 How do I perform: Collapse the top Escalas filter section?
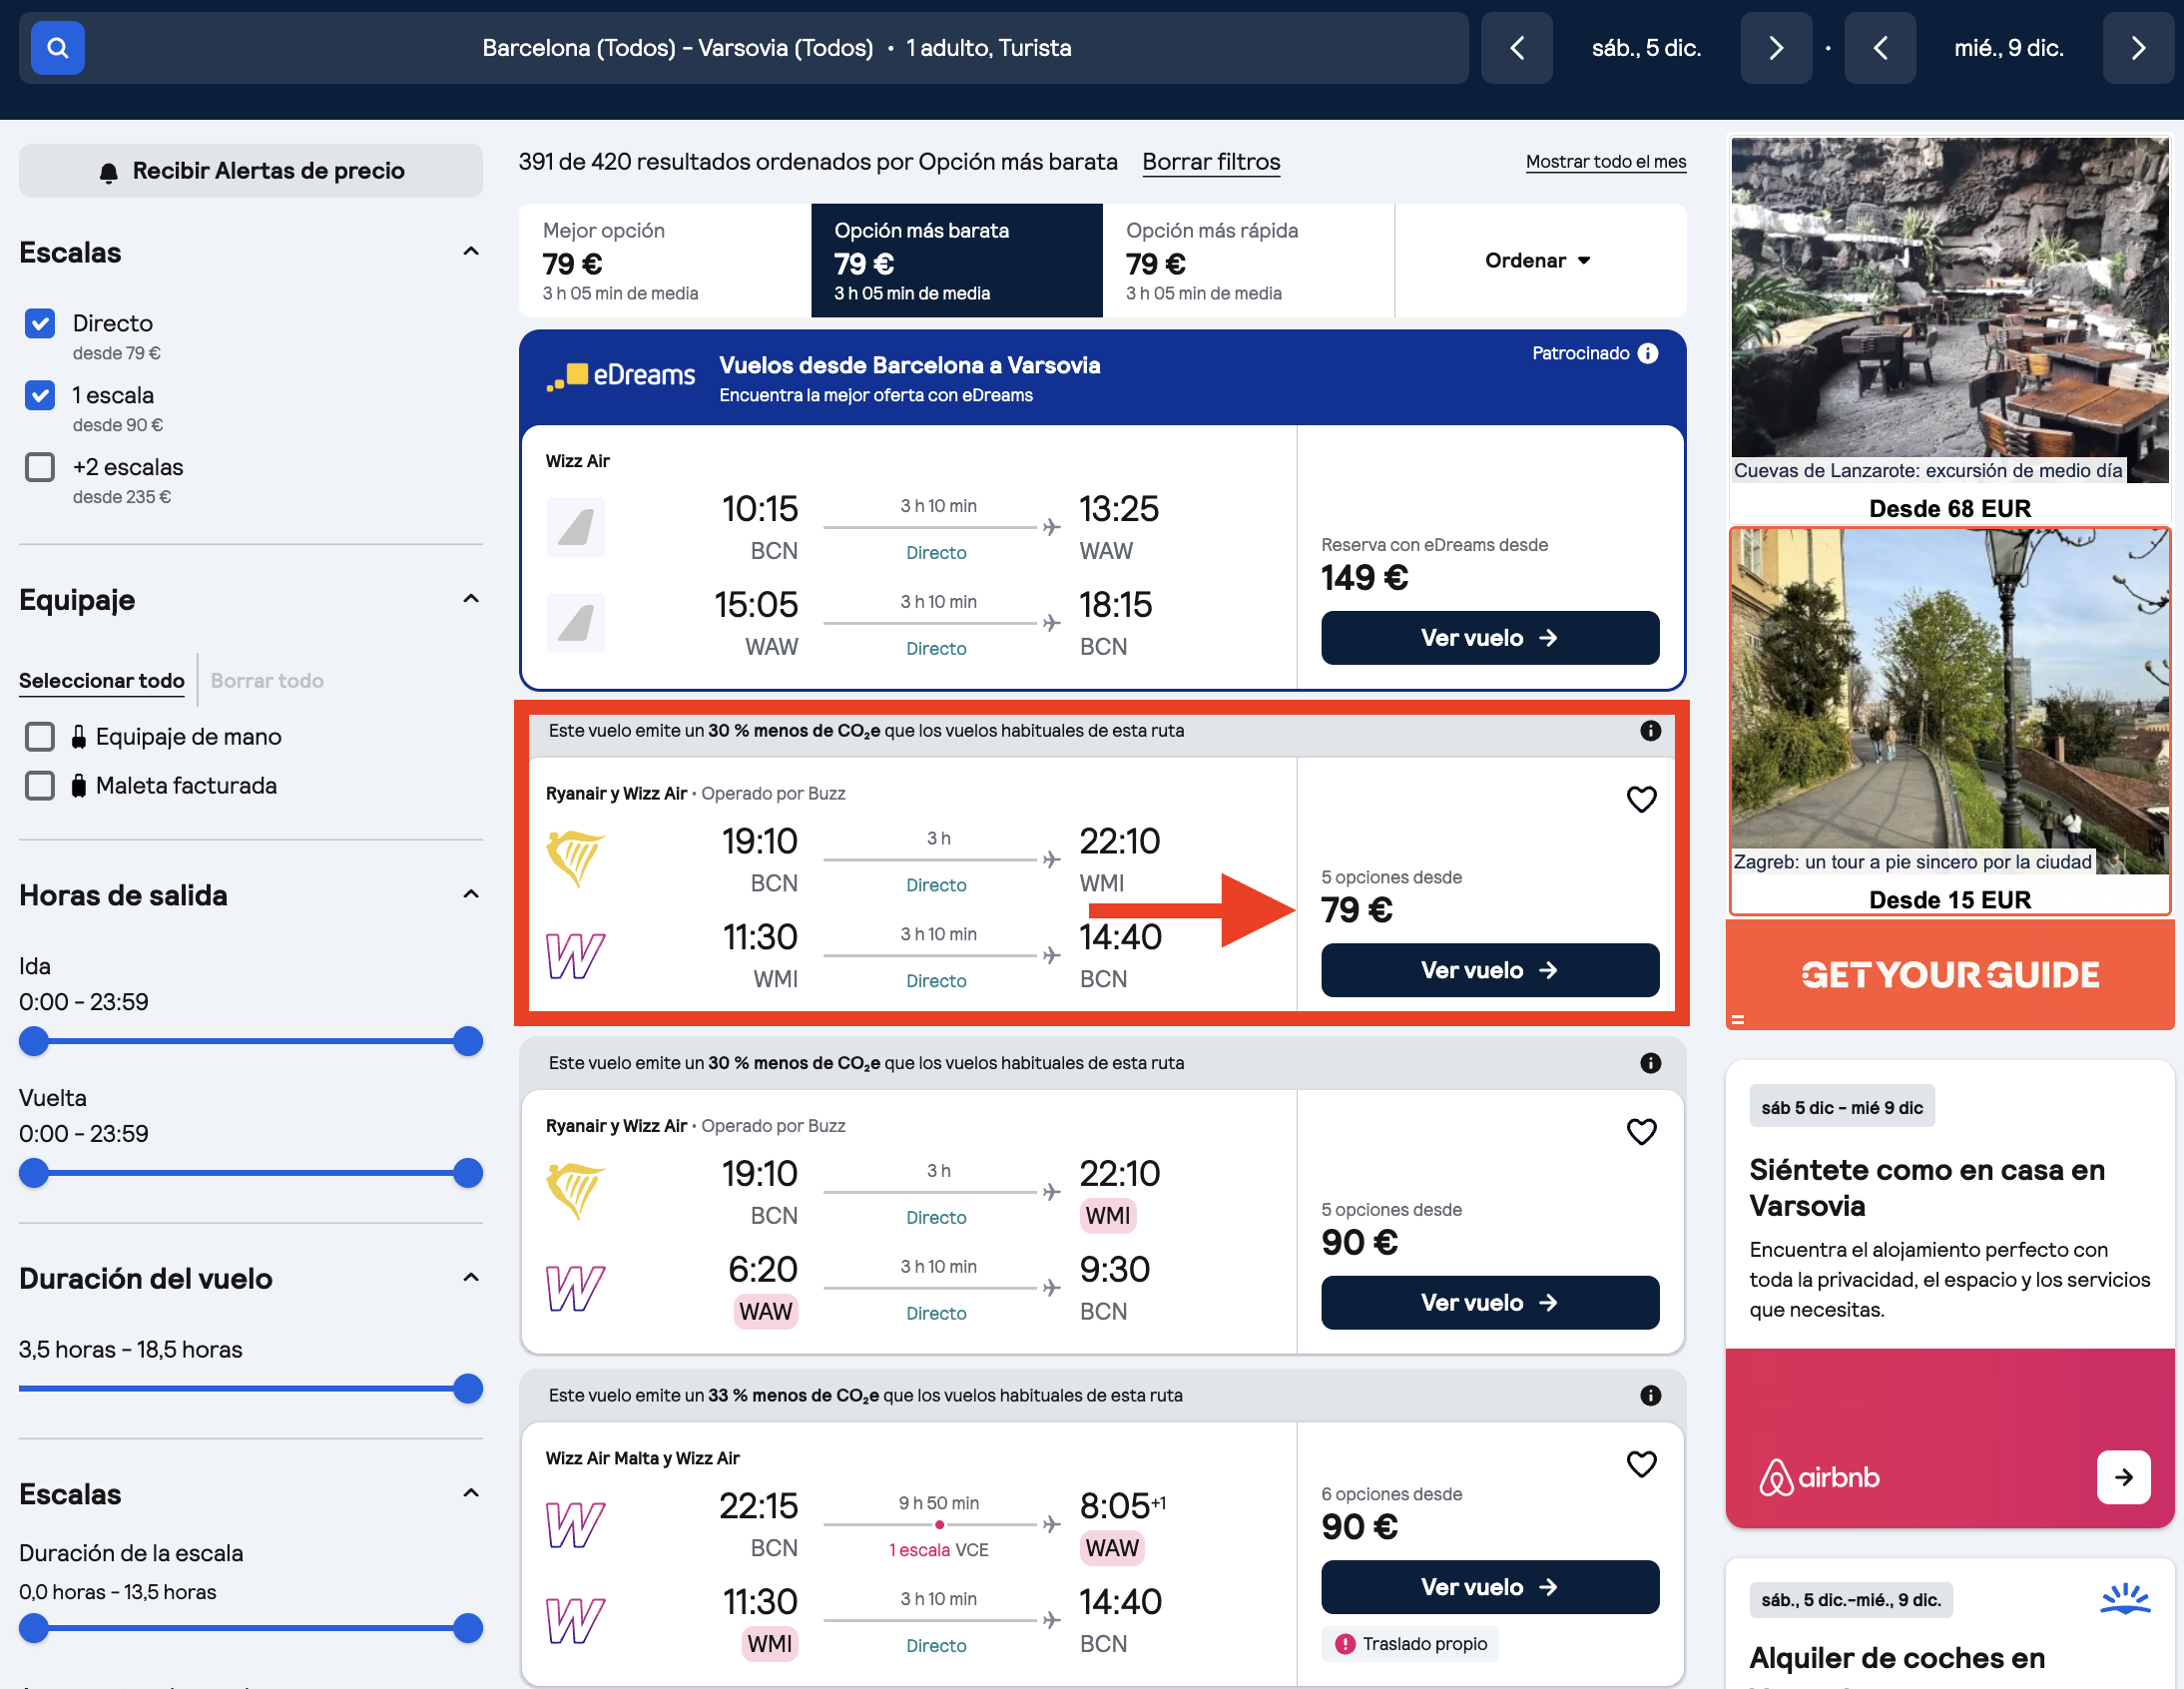coord(471,251)
